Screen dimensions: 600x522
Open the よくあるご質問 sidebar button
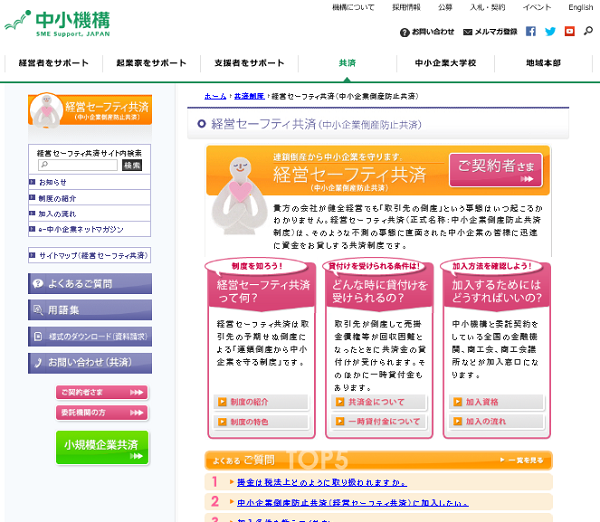pos(90,284)
